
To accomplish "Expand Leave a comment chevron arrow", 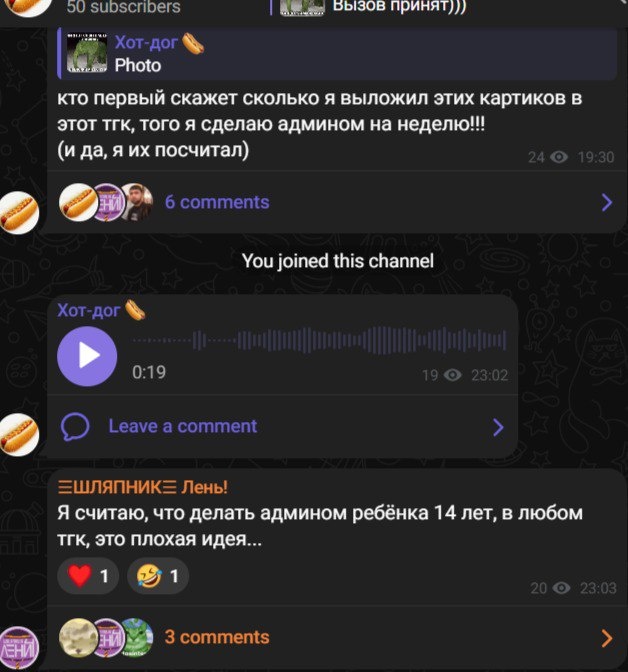I will tap(498, 427).
